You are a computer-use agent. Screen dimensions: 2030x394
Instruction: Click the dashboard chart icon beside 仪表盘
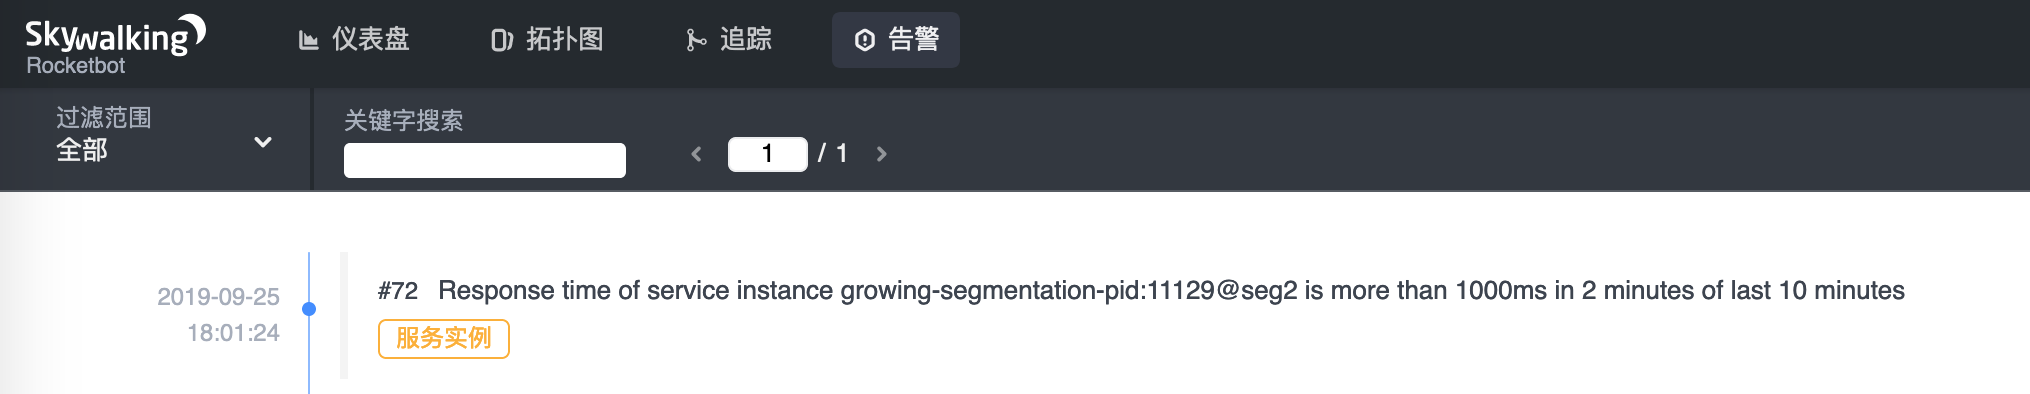(x=309, y=40)
